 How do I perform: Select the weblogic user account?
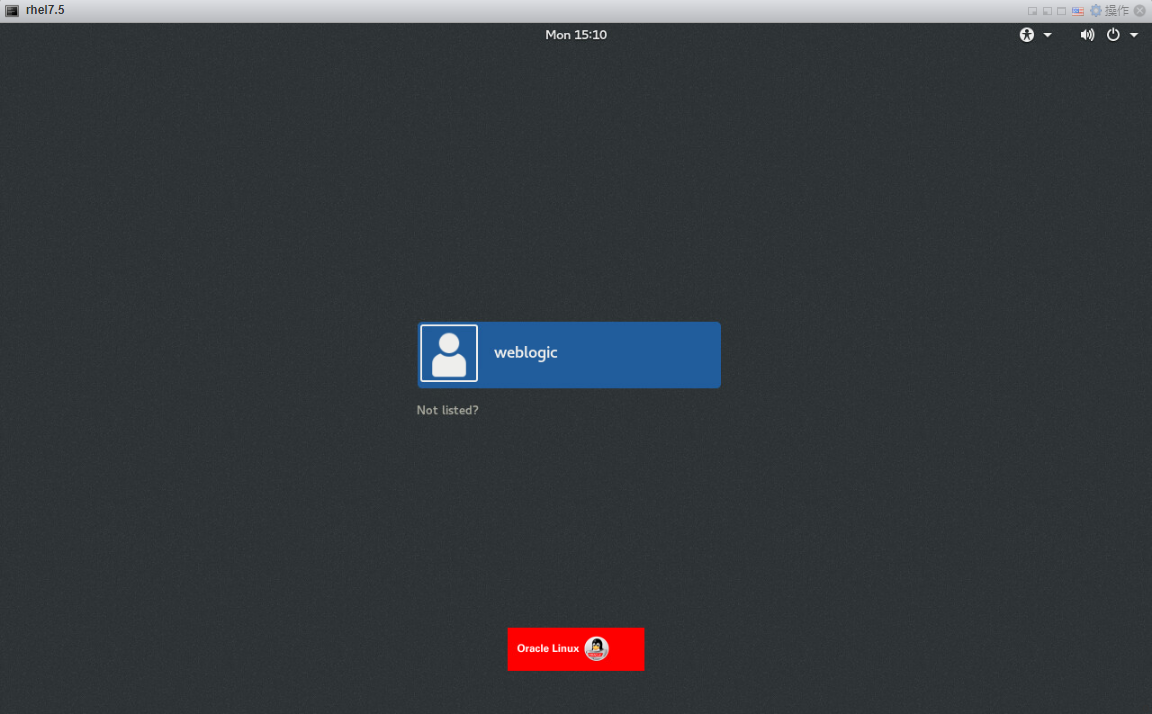(569, 354)
